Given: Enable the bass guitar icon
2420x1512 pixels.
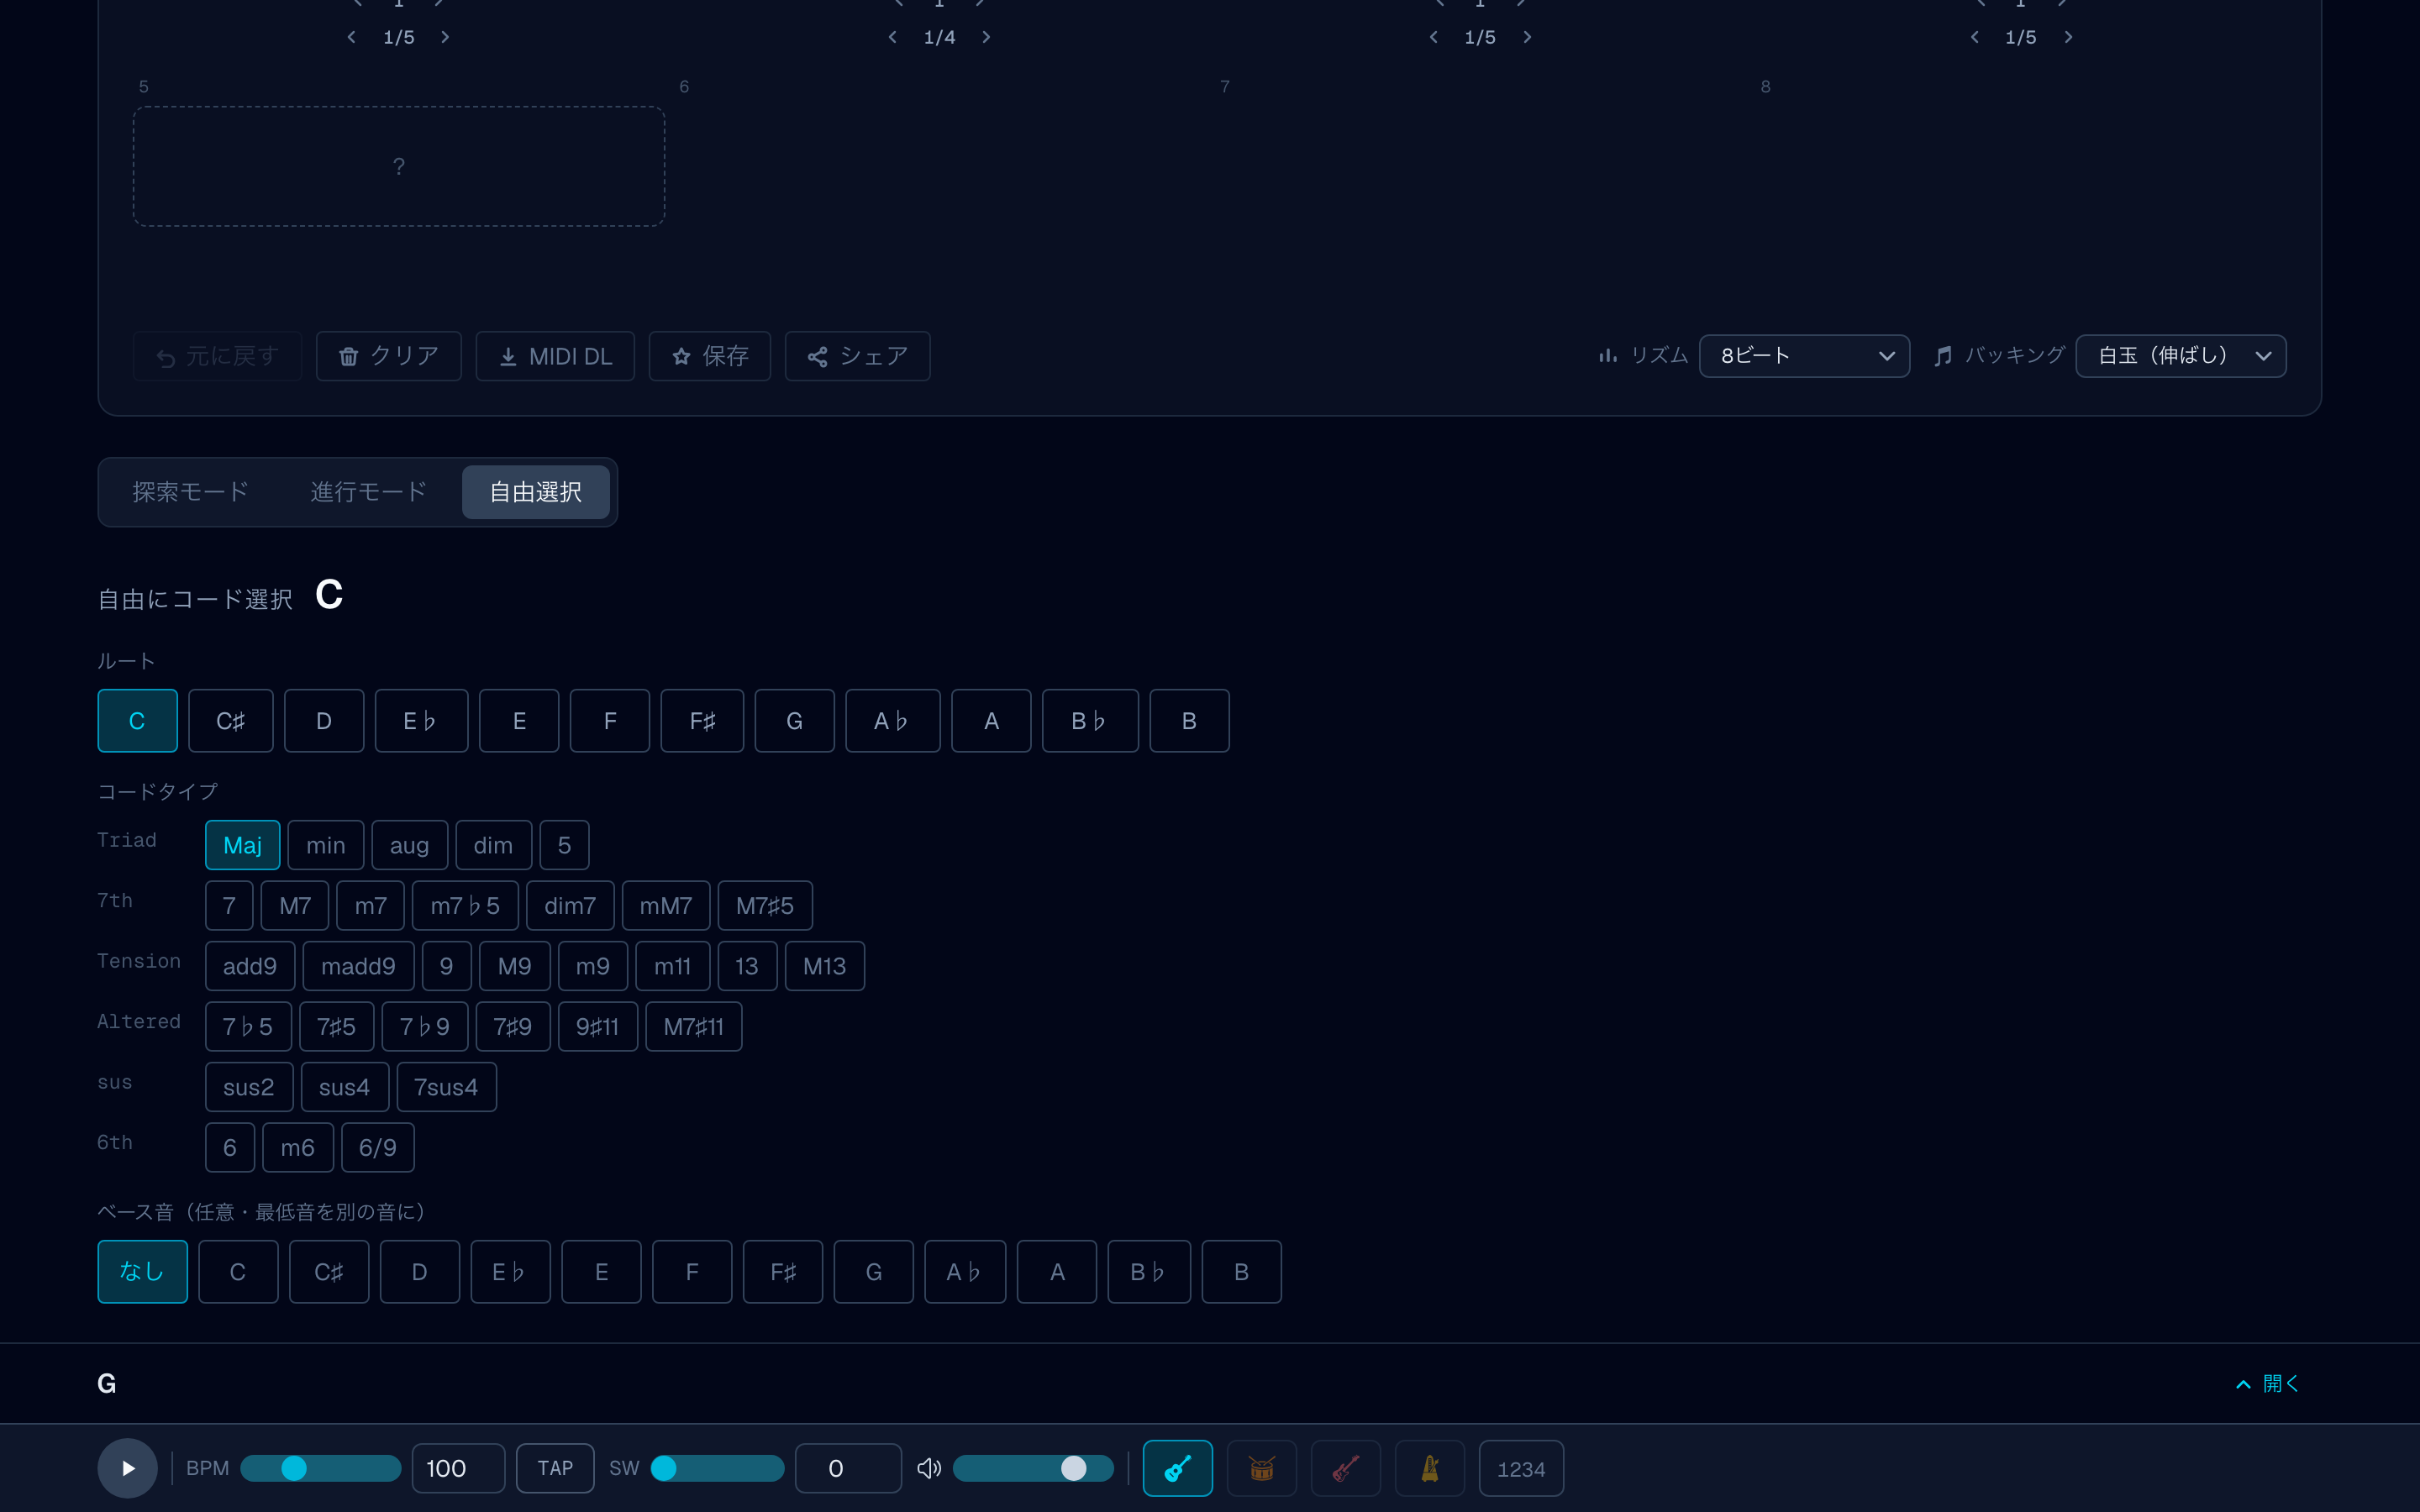Looking at the screenshot, I should [x=1346, y=1468].
